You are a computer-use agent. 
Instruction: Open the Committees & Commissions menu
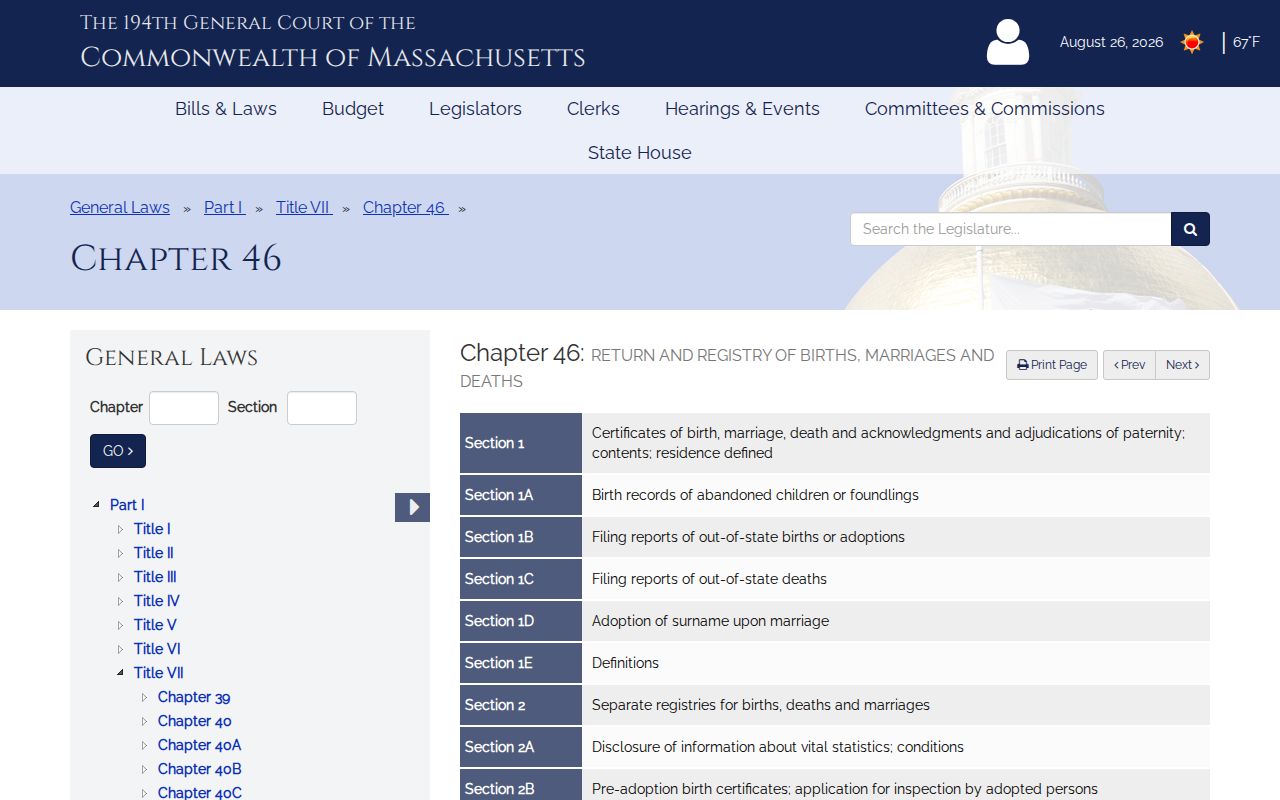tap(985, 109)
